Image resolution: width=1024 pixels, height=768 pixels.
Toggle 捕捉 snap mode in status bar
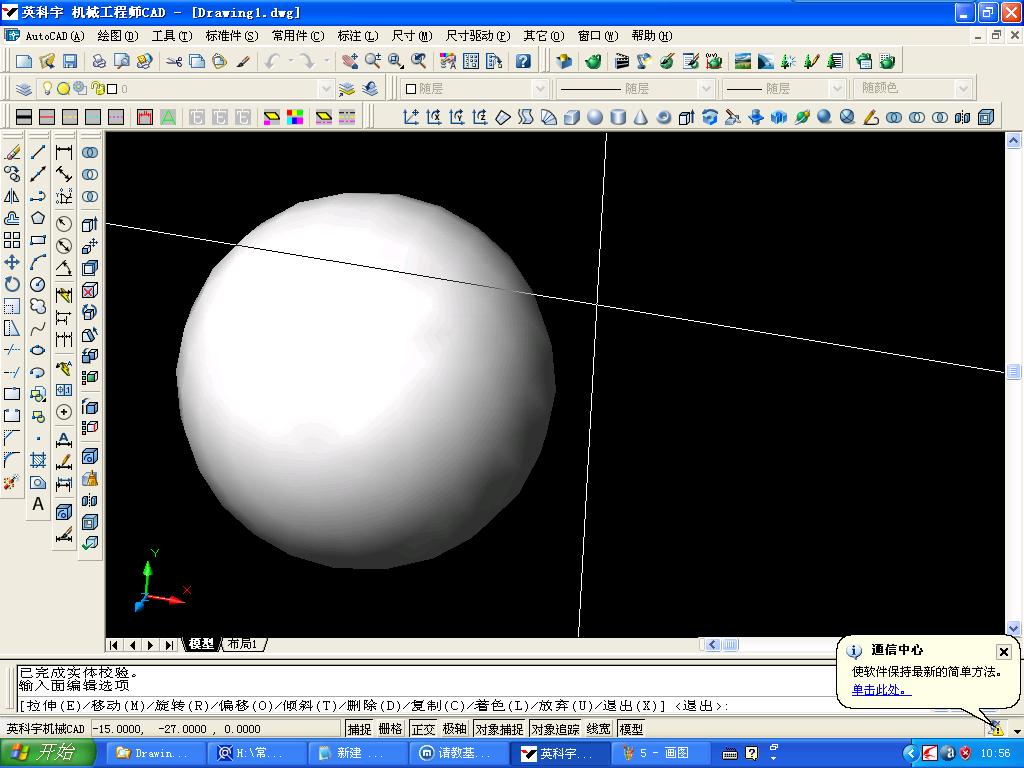359,729
